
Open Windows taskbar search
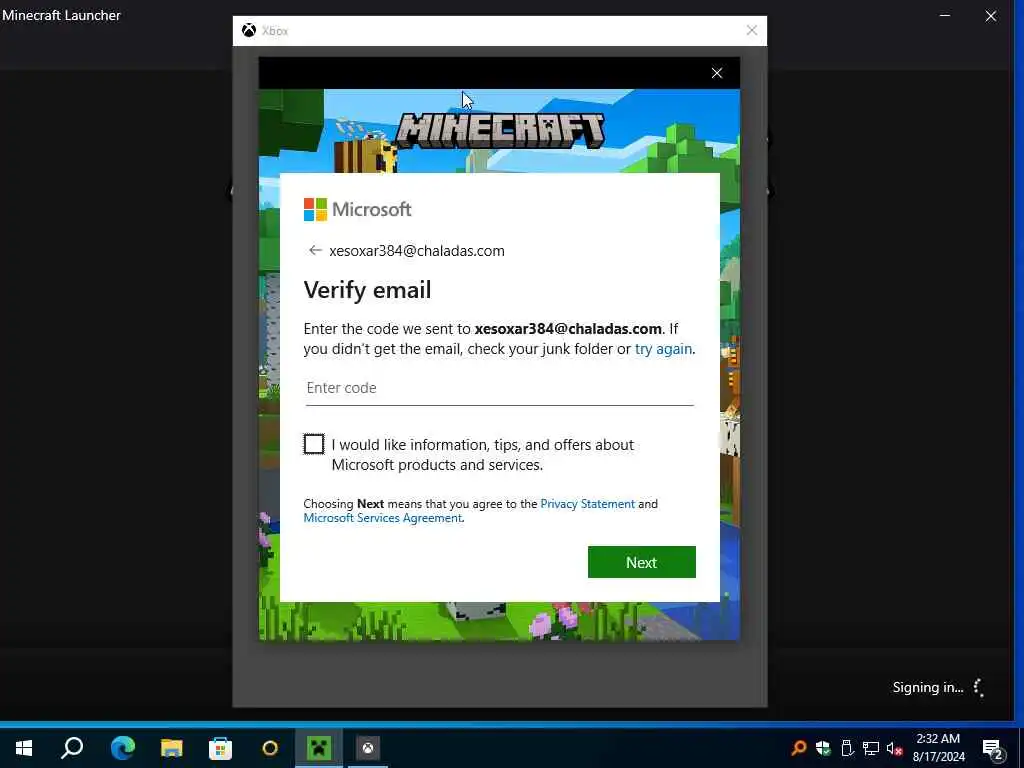click(x=72, y=748)
